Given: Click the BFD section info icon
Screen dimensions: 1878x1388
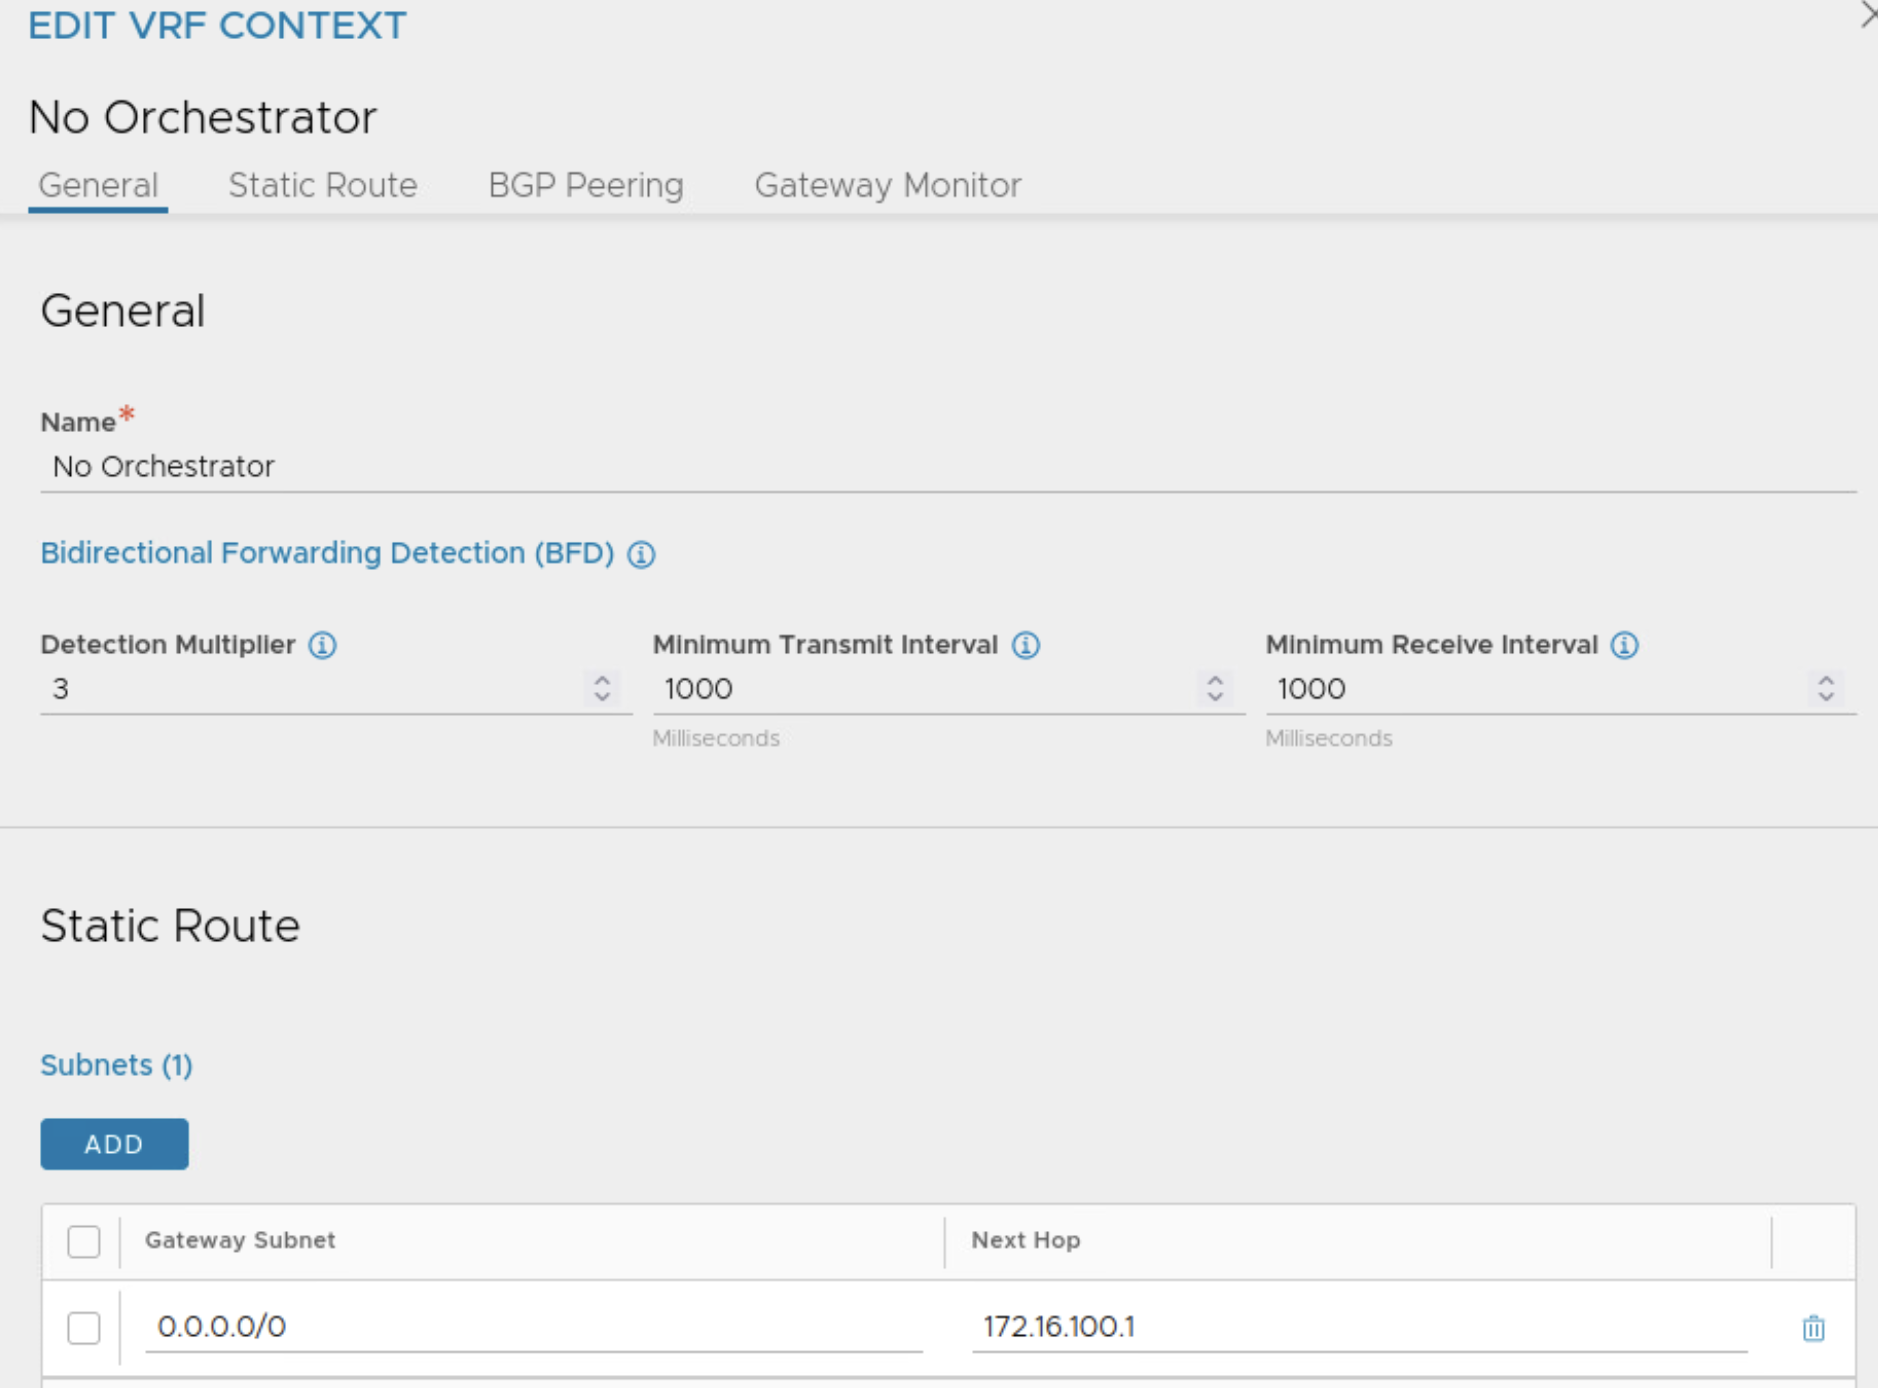Looking at the screenshot, I should click(641, 554).
